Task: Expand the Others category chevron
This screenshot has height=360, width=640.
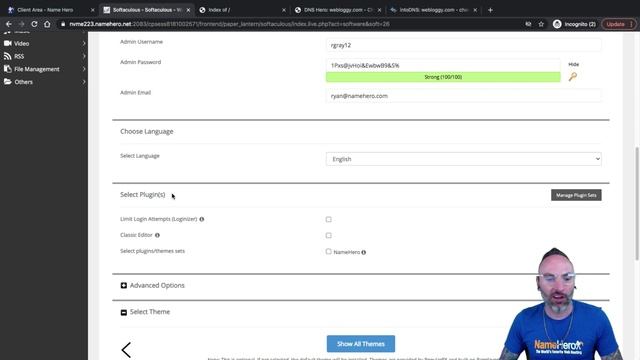Action: point(84,82)
